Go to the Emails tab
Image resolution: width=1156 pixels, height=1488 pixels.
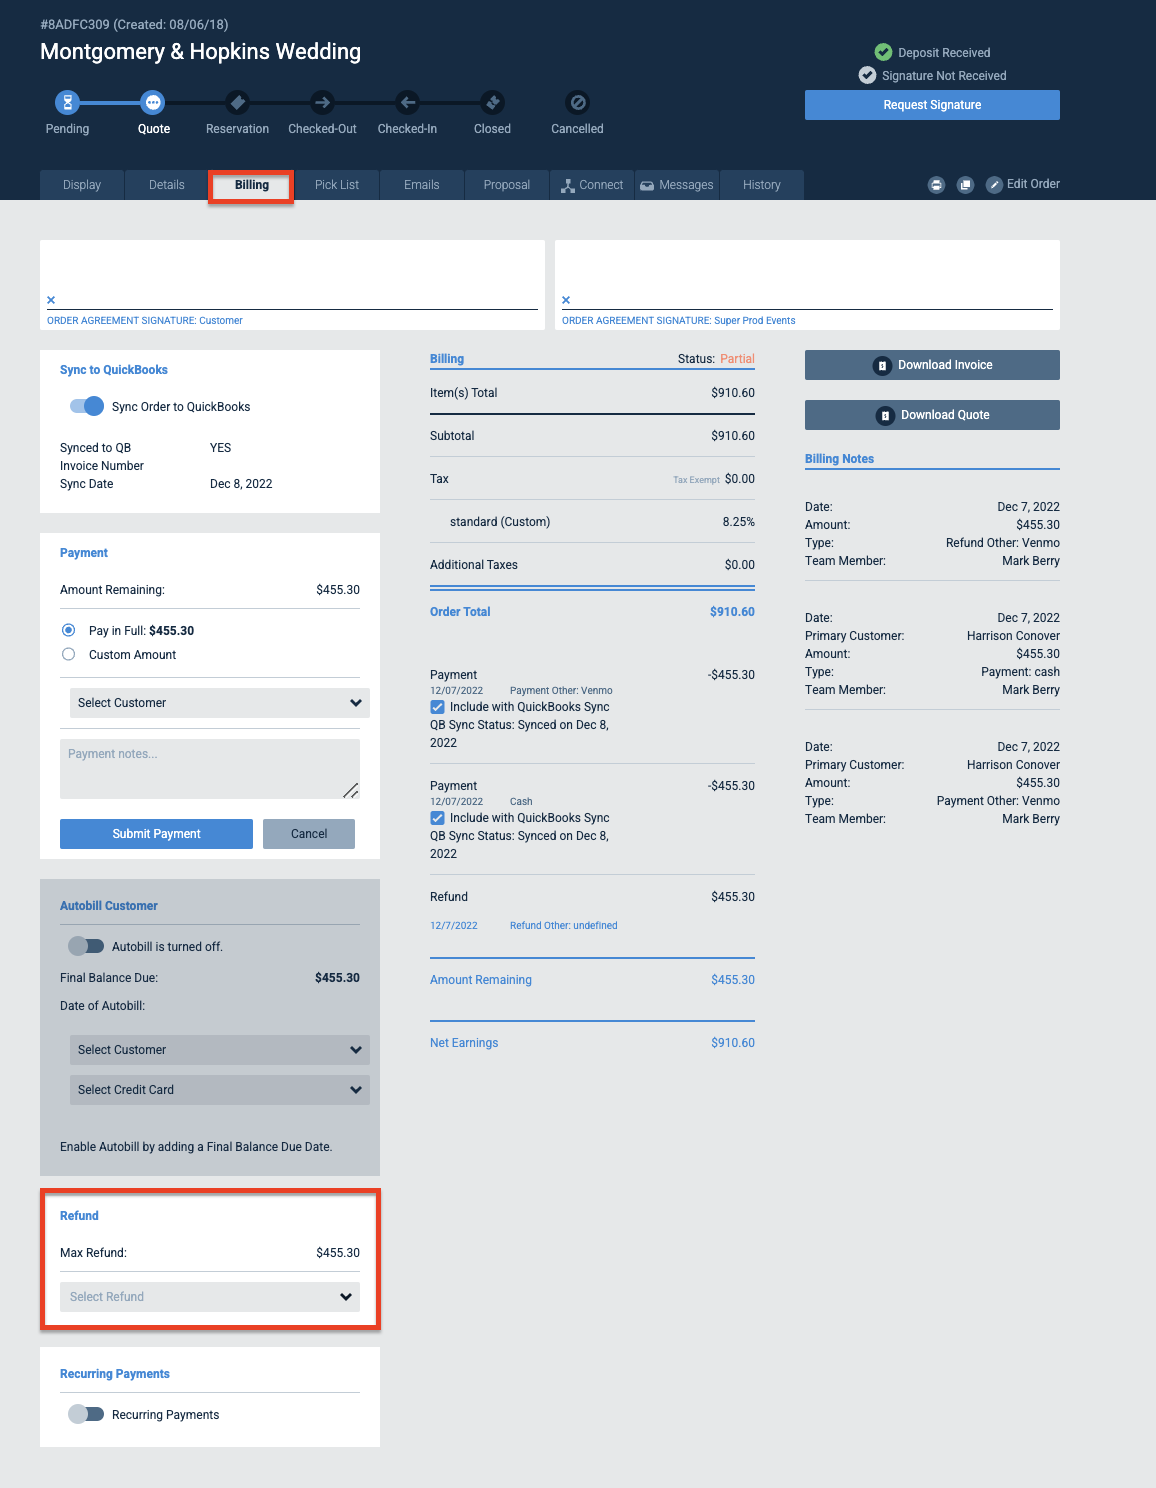point(422,185)
